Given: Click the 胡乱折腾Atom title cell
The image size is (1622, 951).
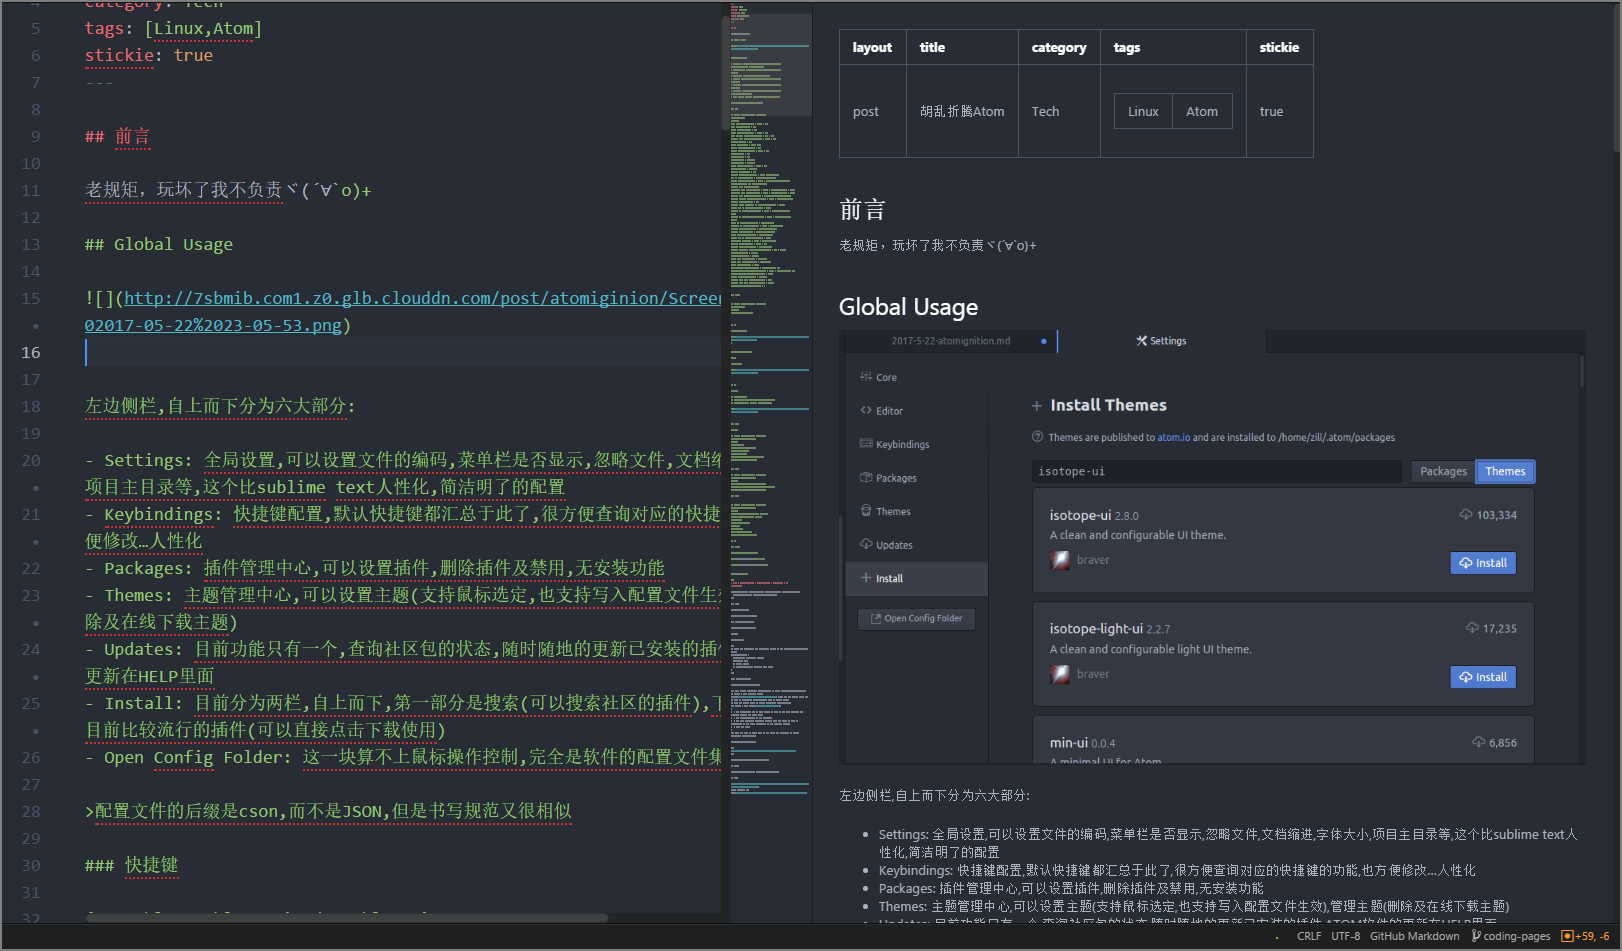Looking at the screenshot, I should click(x=962, y=111).
